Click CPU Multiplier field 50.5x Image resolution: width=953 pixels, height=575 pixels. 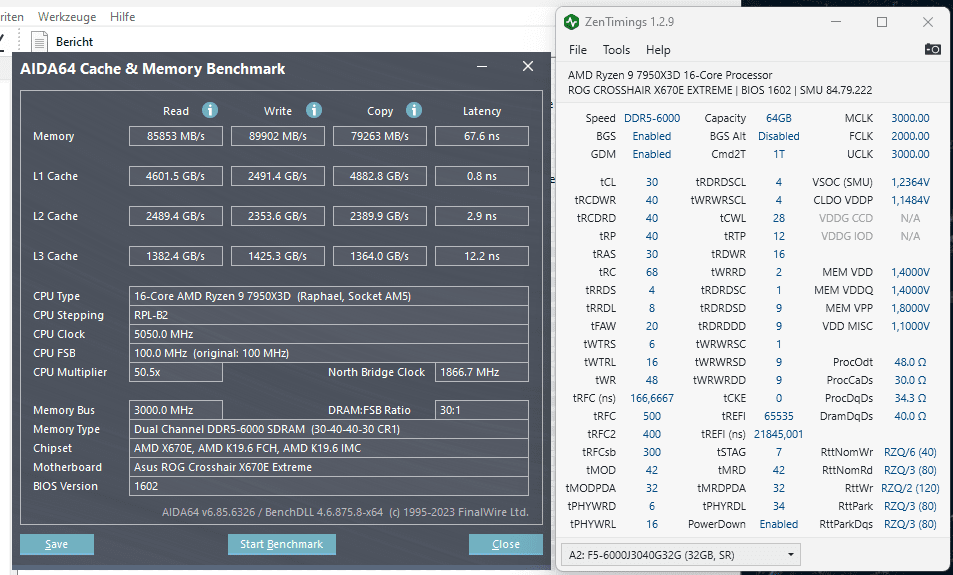[x=176, y=372]
